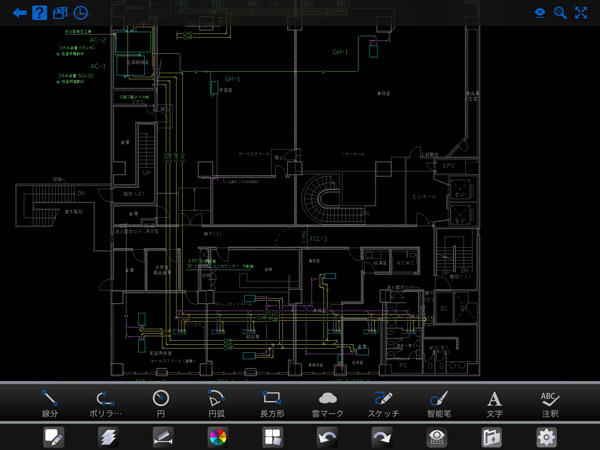This screenshot has width=600, height=450.
Task: Select the 智能笔 smart pen tool
Action: point(439,403)
